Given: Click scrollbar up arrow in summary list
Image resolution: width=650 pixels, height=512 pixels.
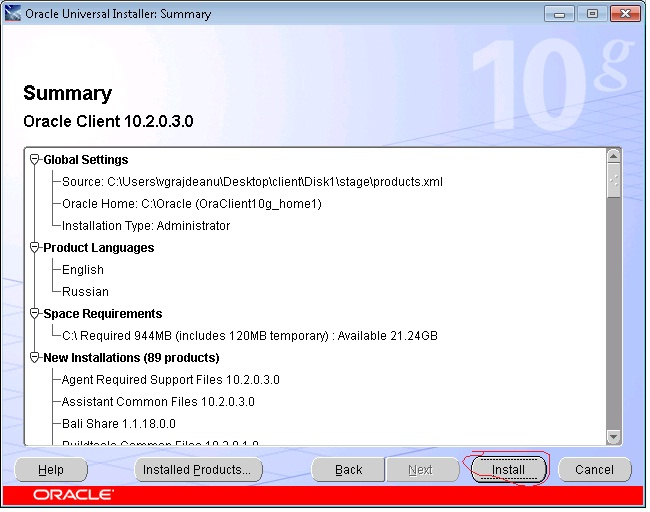Looking at the screenshot, I should [614, 156].
